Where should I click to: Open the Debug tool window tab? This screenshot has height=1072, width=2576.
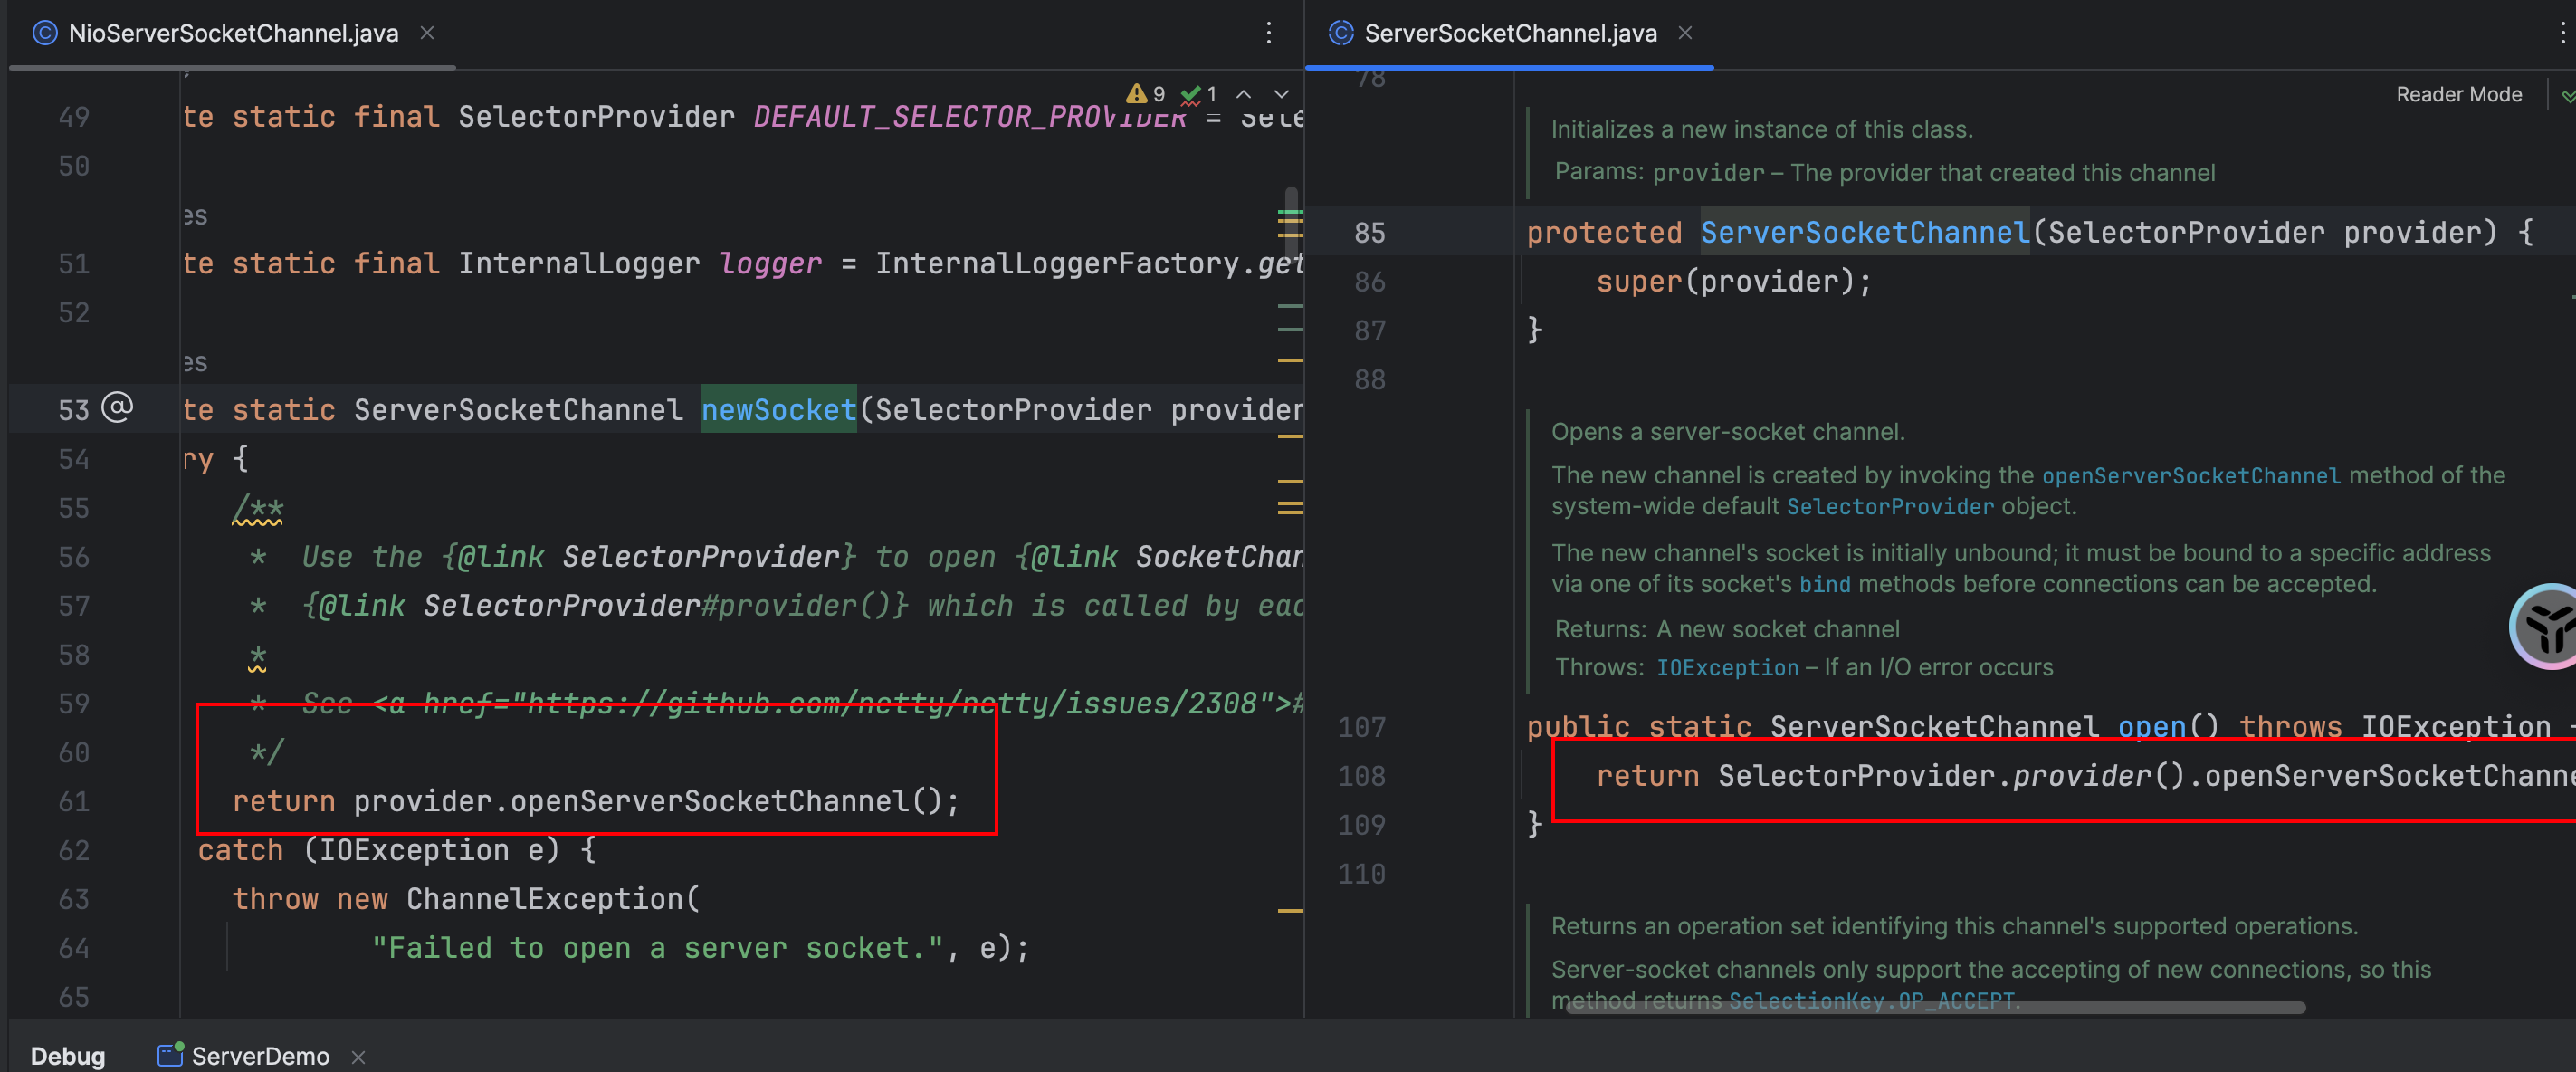pos(68,1055)
